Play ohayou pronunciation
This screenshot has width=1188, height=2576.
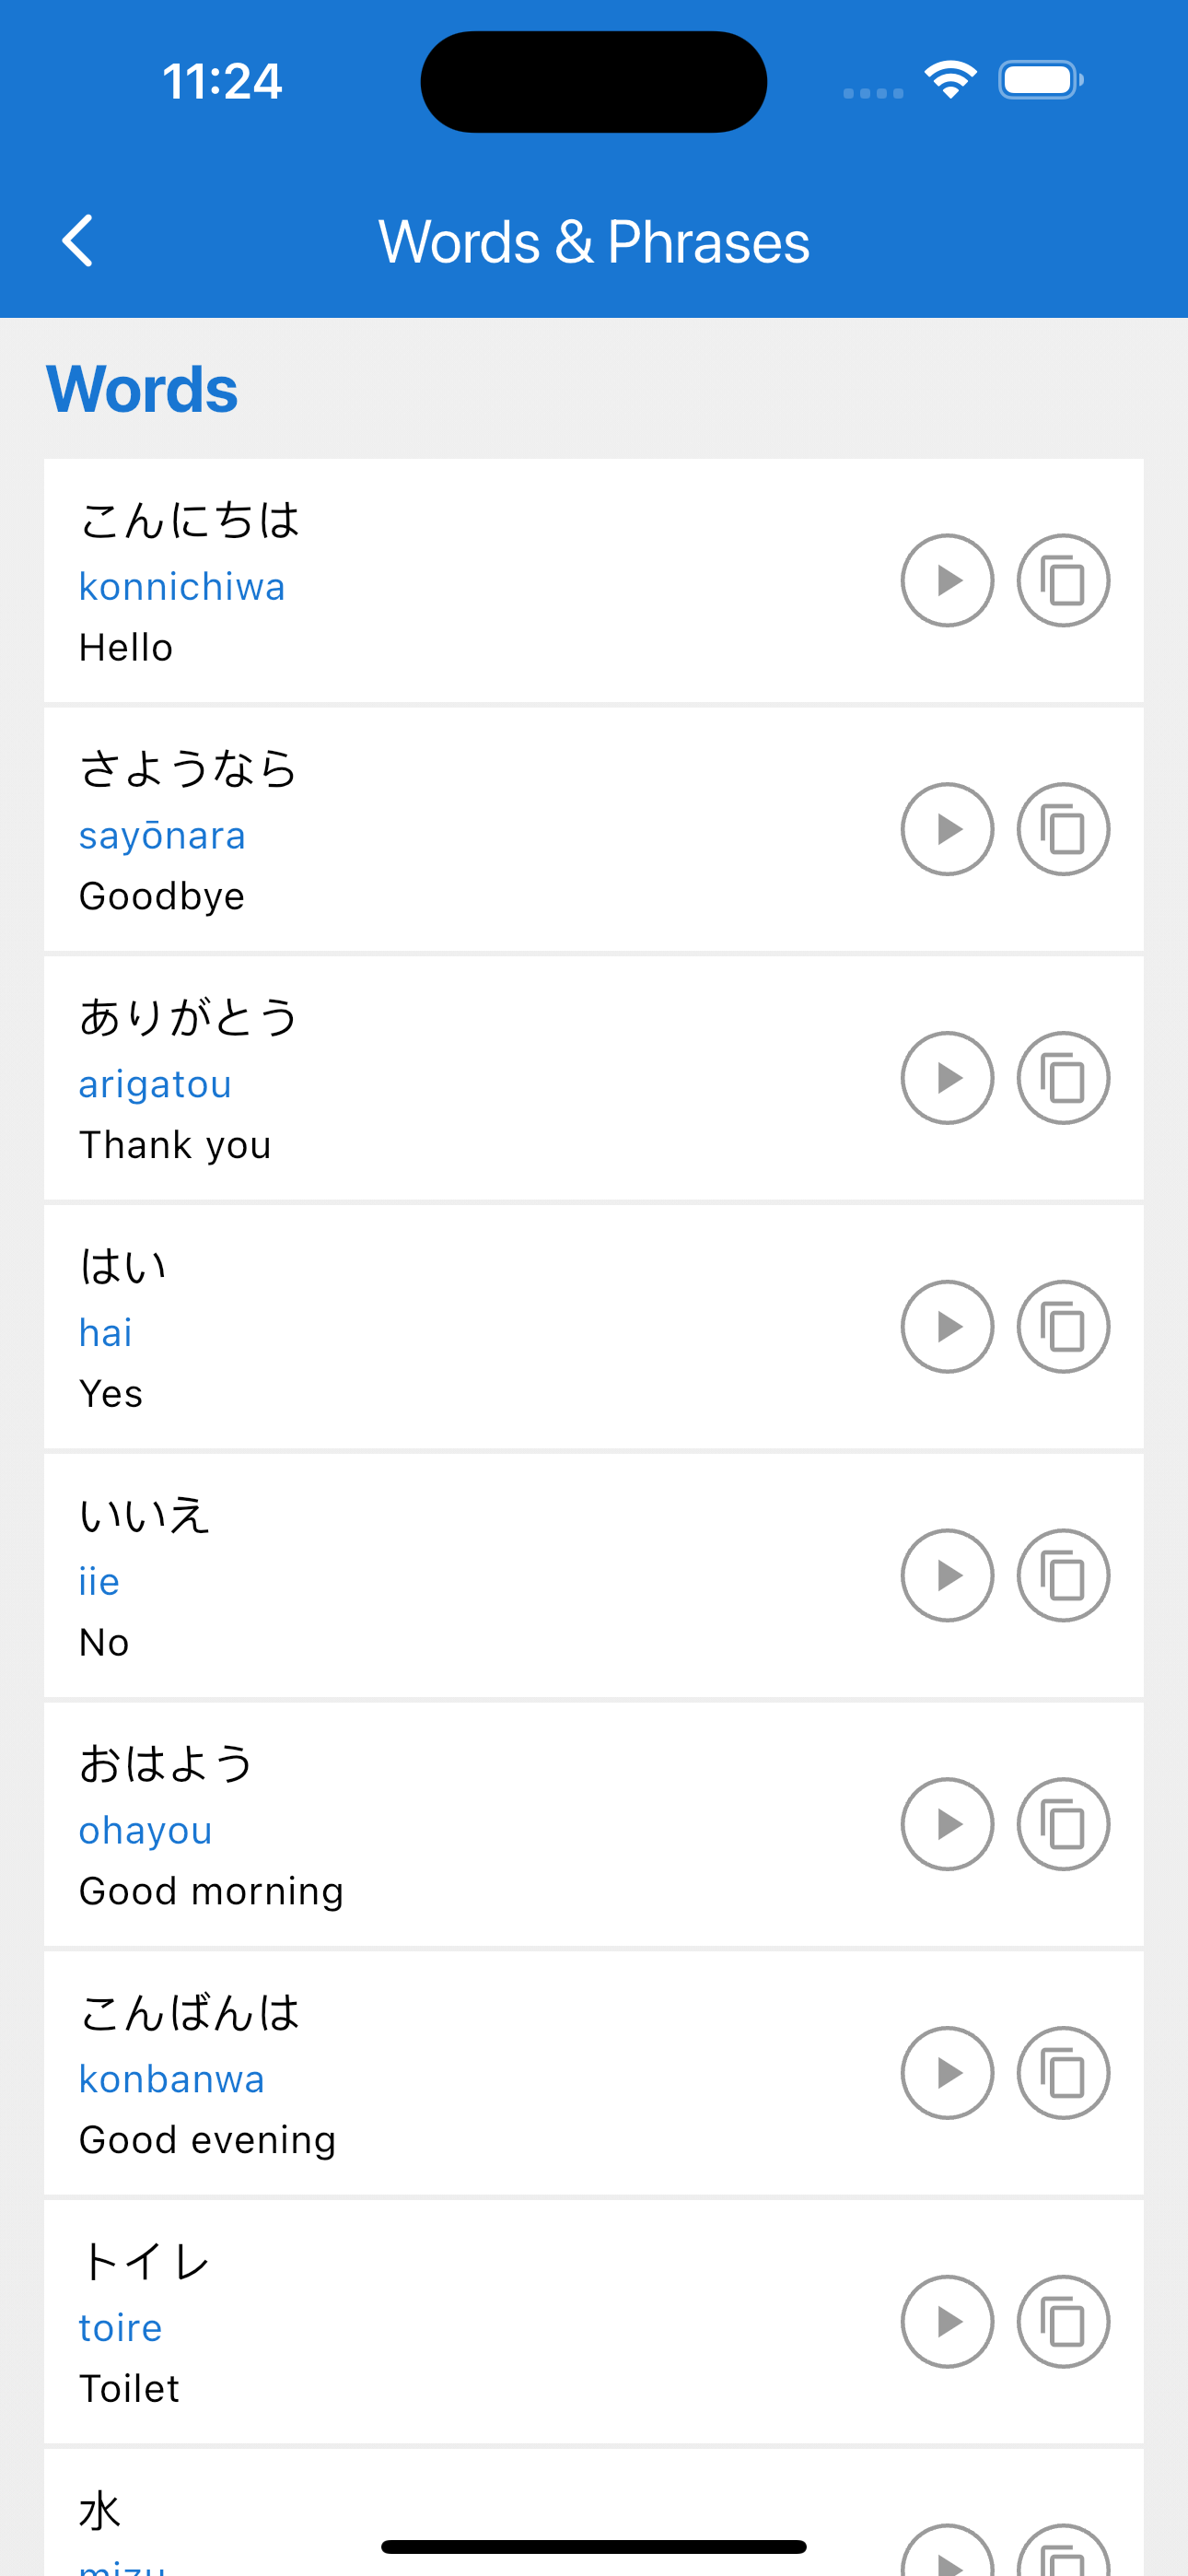pos(947,1824)
